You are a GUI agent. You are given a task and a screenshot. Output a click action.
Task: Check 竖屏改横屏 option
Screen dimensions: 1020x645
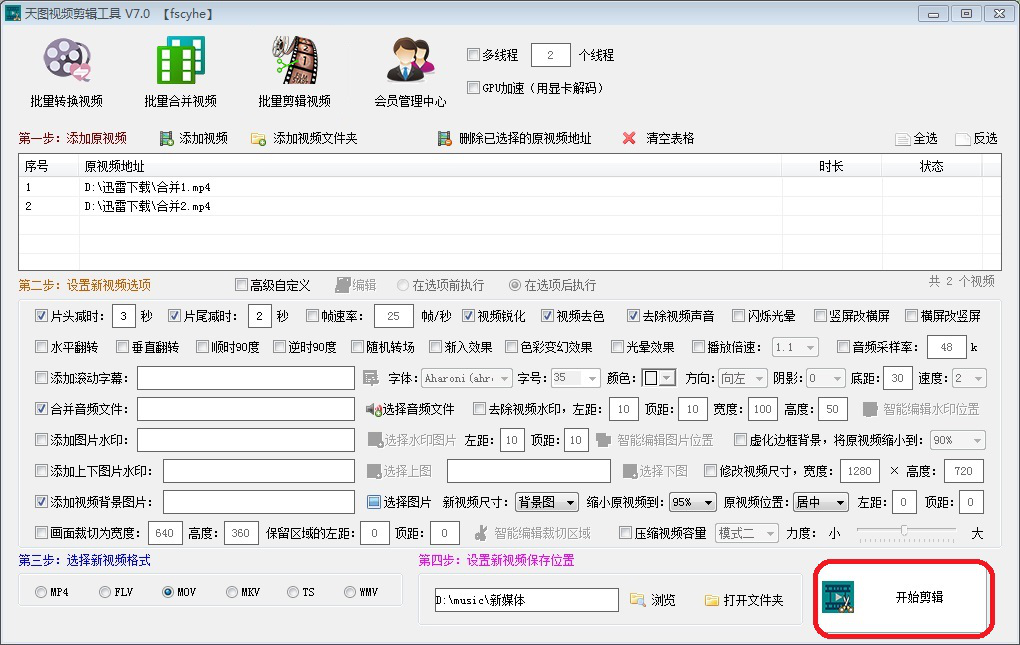(x=820, y=316)
